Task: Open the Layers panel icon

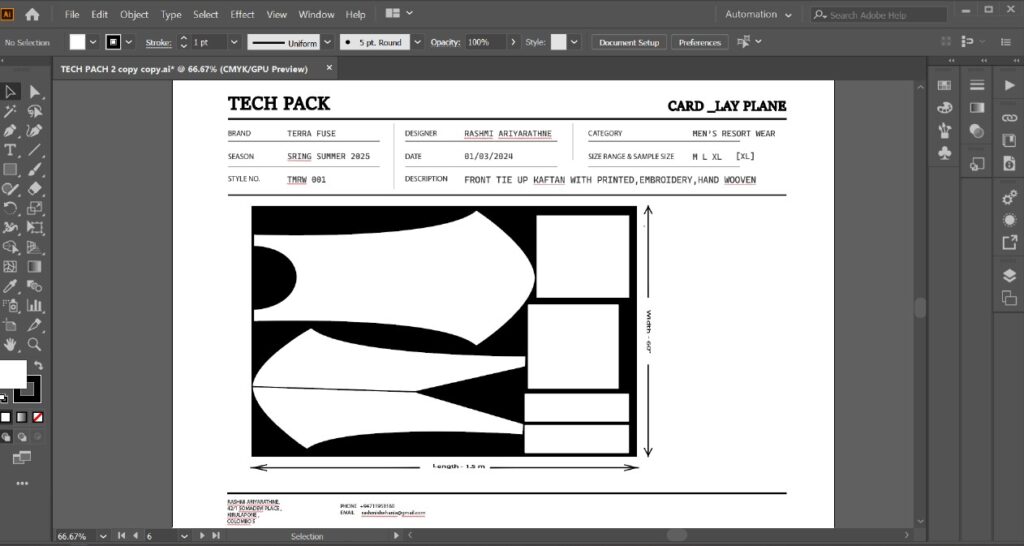Action: click(x=1009, y=276)
